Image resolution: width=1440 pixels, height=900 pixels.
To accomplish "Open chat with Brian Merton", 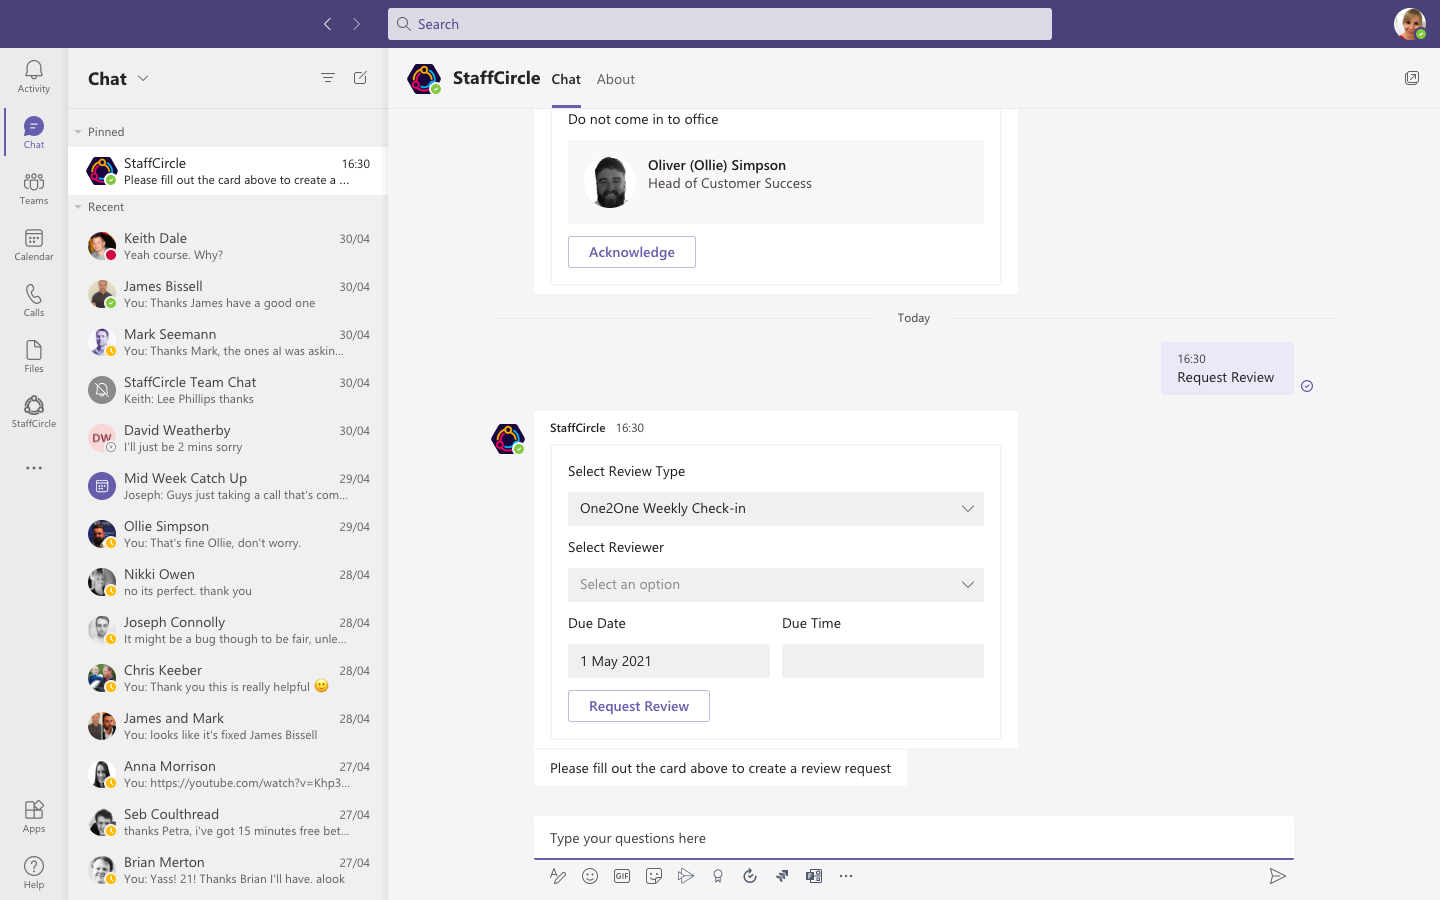I will pos(228,870).
